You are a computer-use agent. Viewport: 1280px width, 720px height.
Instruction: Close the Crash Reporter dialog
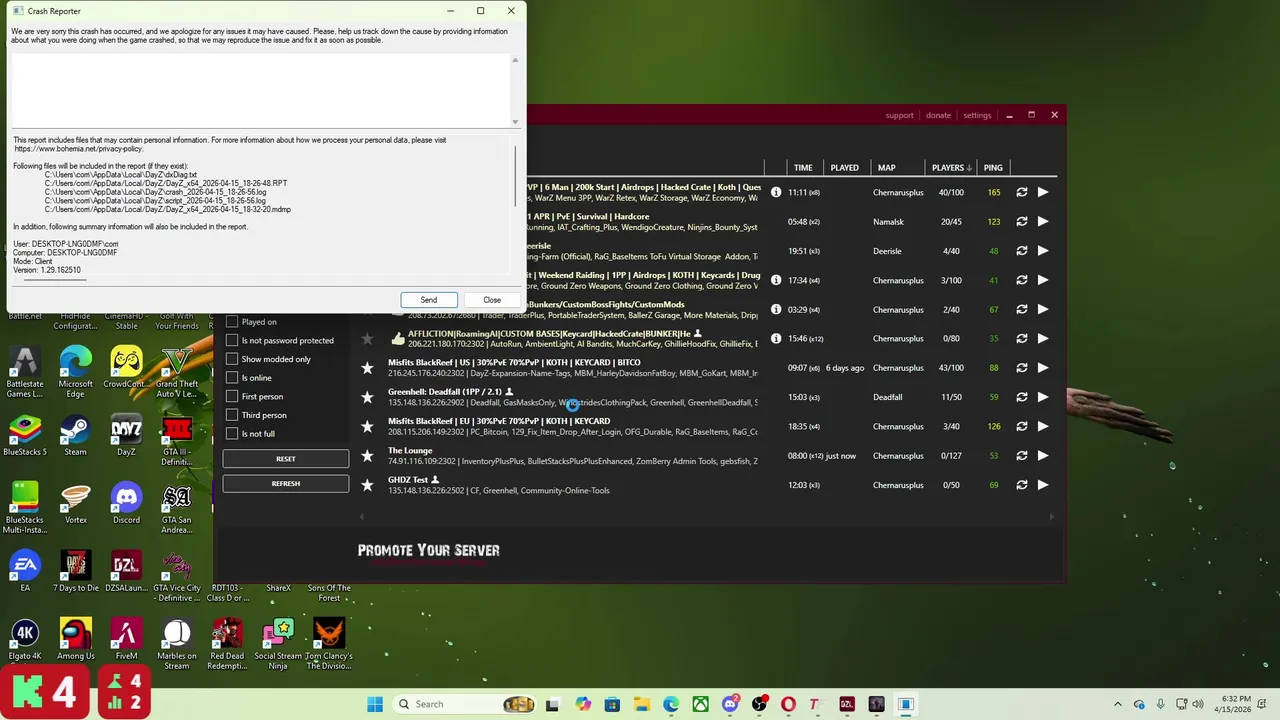(x=492, y=300)
